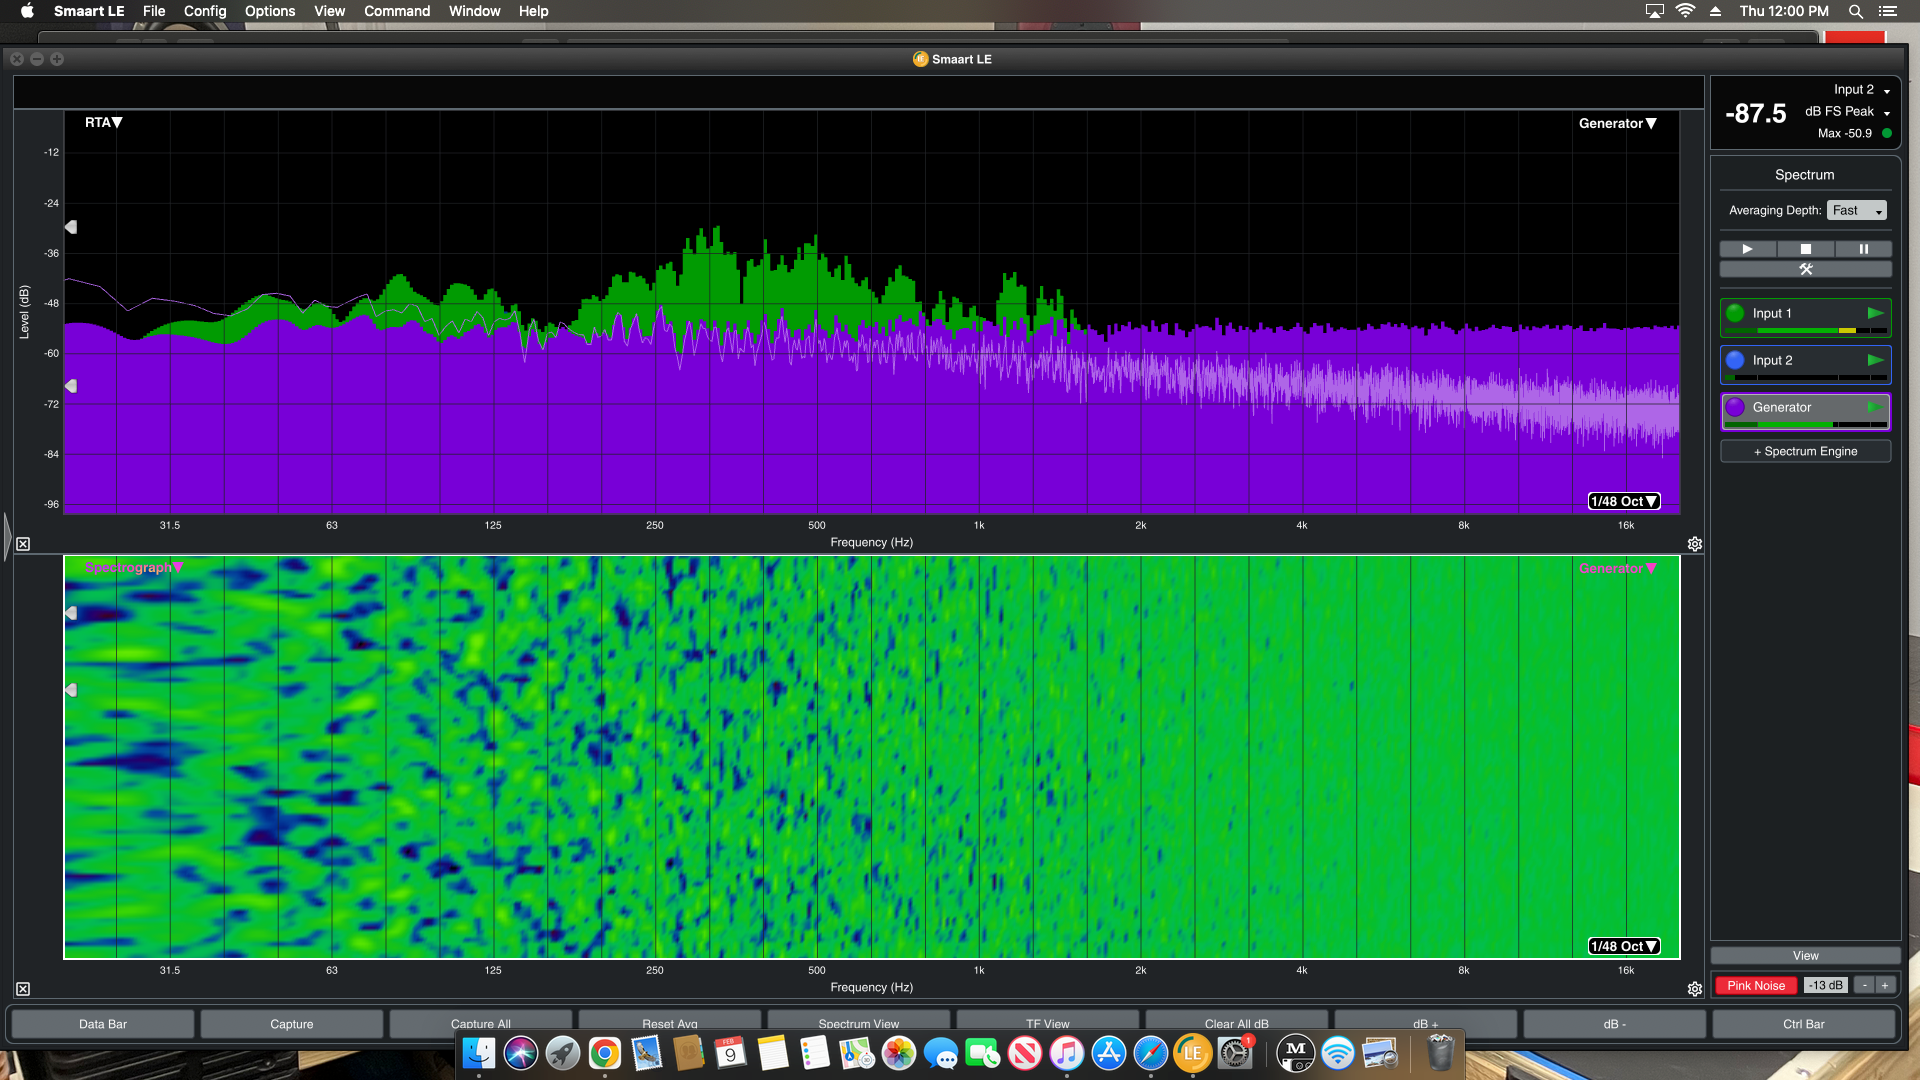Click the -13 dB generator level field

point(1826,985)
